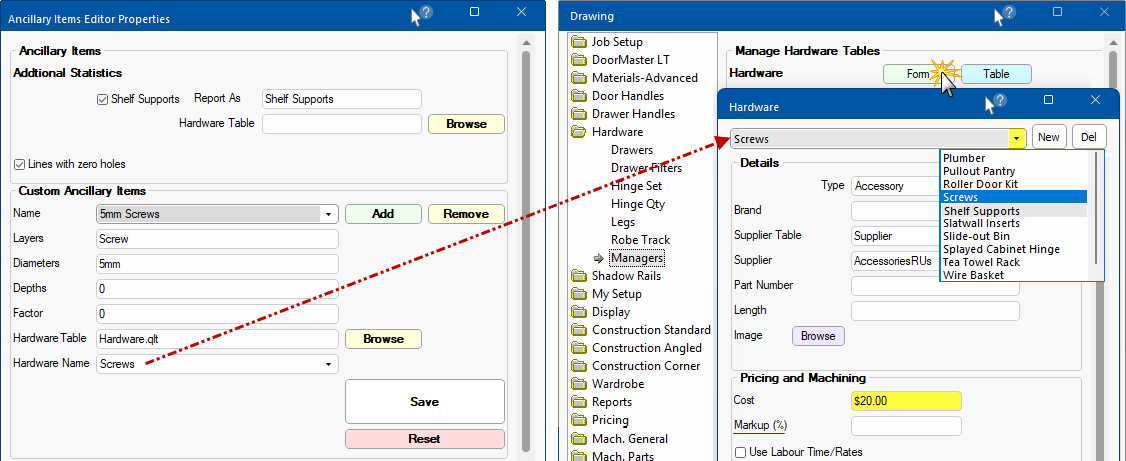
Task: Click the Pricing folder icon
Action: pyautogui.click(x=578, y=420)
